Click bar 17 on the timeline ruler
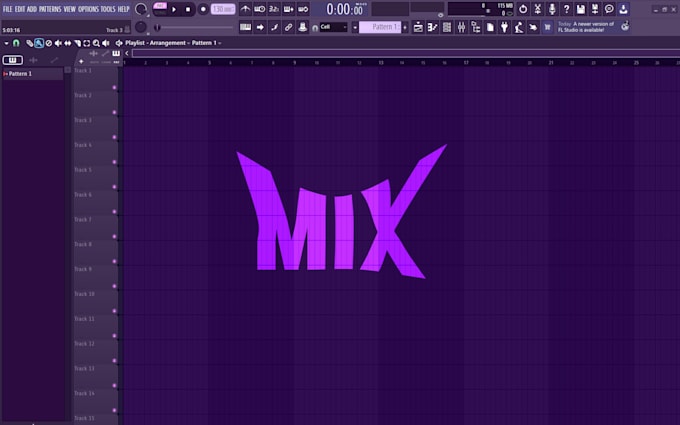This screenshot has width=680, height=425. (x=465, y=63)
